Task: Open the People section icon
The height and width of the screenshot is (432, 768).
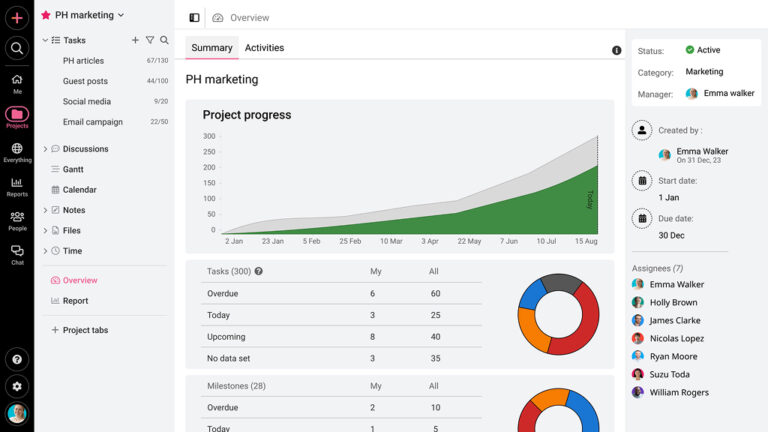Action: 17,219
